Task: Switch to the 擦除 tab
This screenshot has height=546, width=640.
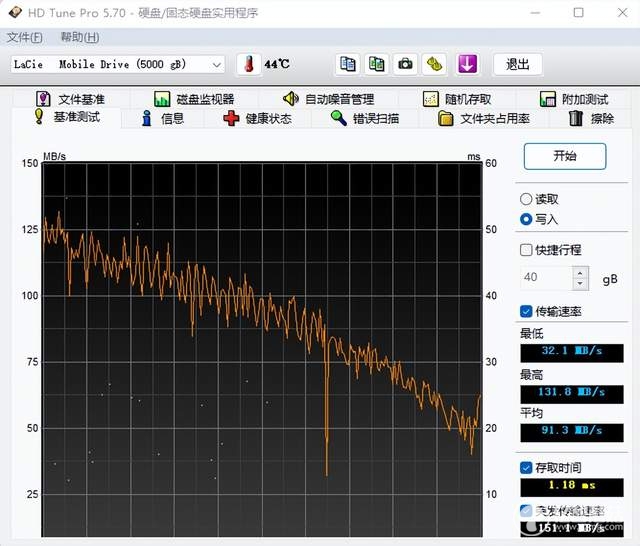Action: (x=591, y=119)
